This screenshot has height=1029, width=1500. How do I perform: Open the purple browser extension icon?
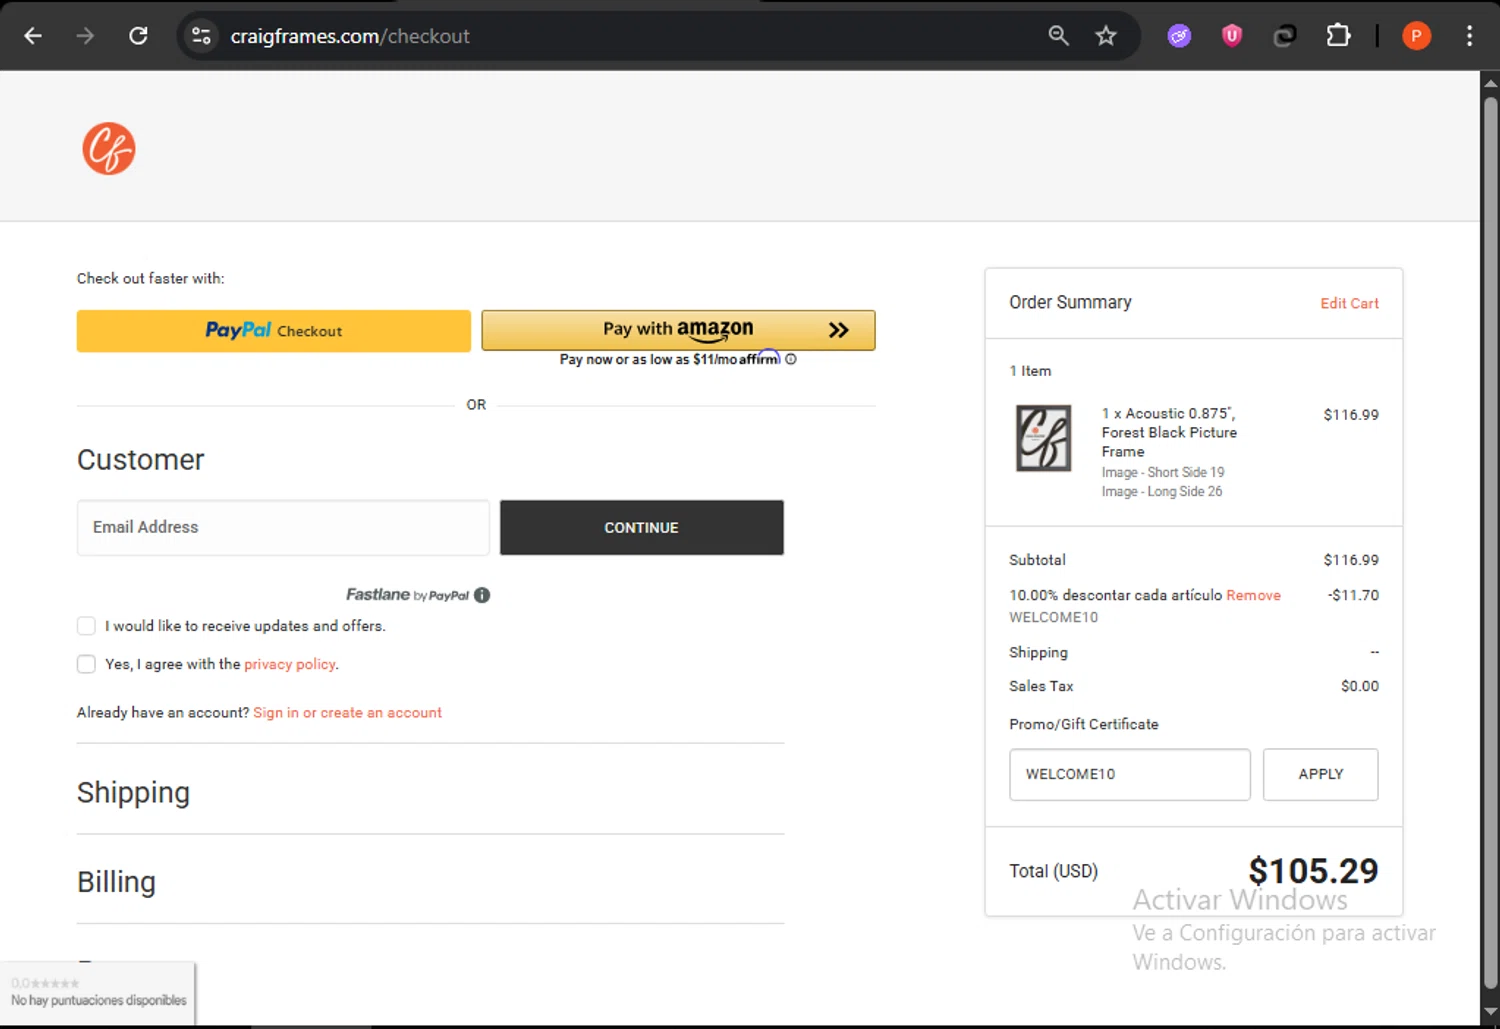pos(1180,36)
